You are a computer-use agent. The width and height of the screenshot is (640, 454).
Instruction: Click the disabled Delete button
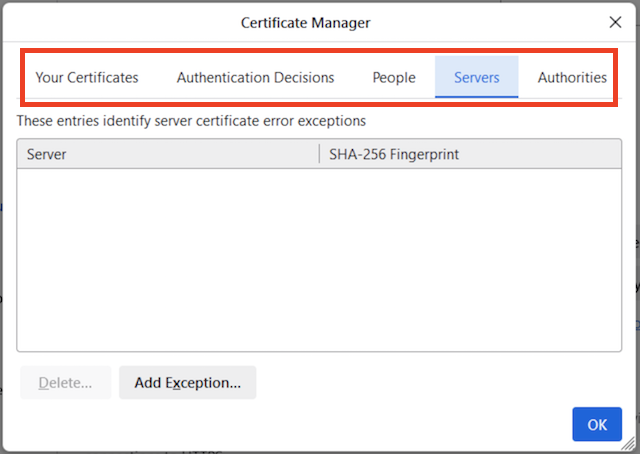coord(66,383)
